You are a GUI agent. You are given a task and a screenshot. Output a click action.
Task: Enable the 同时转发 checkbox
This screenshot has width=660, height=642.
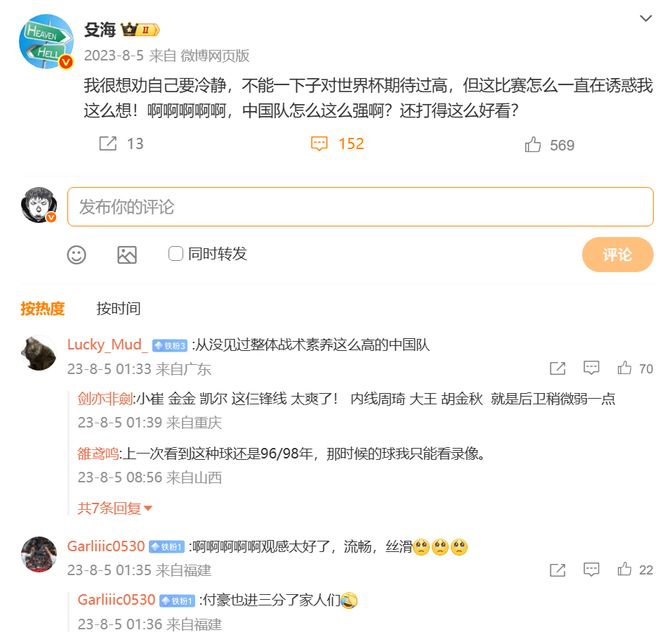tap(176, 254)
